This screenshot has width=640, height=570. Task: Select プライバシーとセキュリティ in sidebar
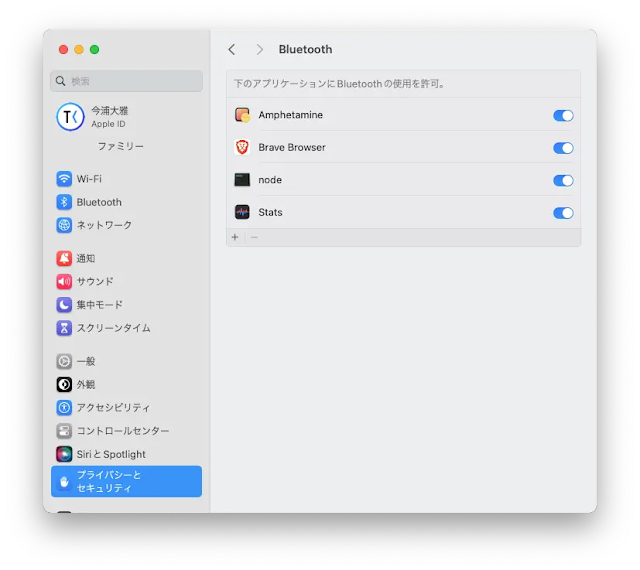click(x=127, y=481)
